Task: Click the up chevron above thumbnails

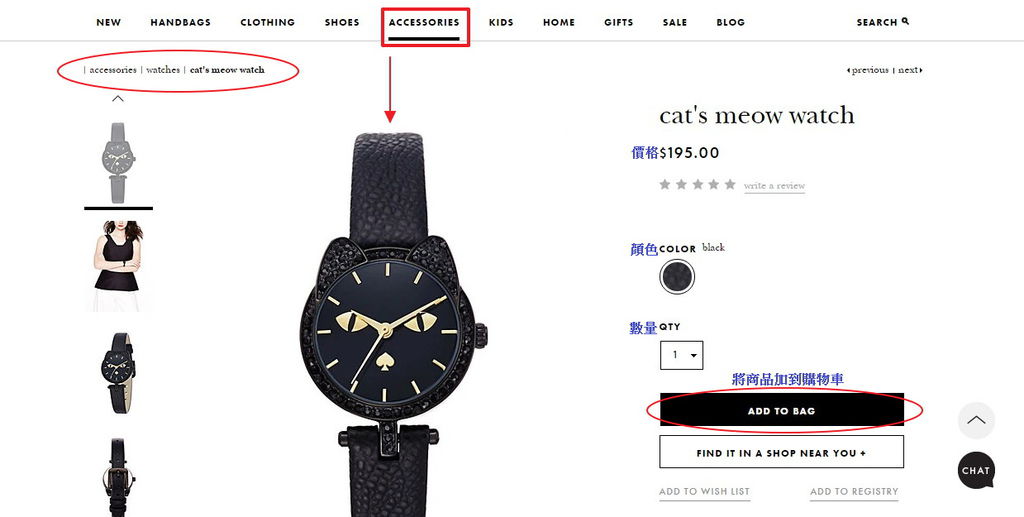Action: (118, 99)
